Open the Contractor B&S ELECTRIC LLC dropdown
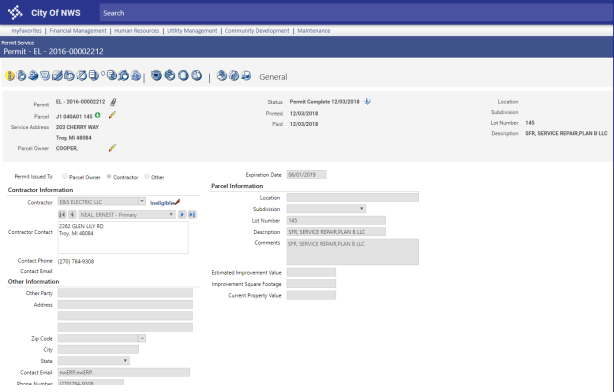 coord(142,201)
